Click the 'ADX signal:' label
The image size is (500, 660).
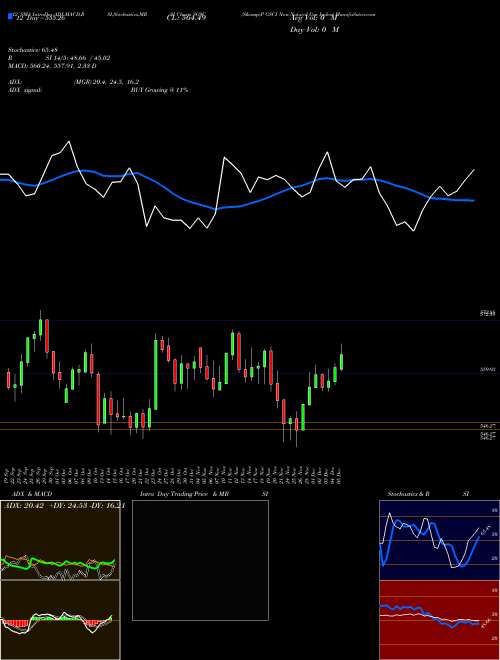[x=25, y=90]
